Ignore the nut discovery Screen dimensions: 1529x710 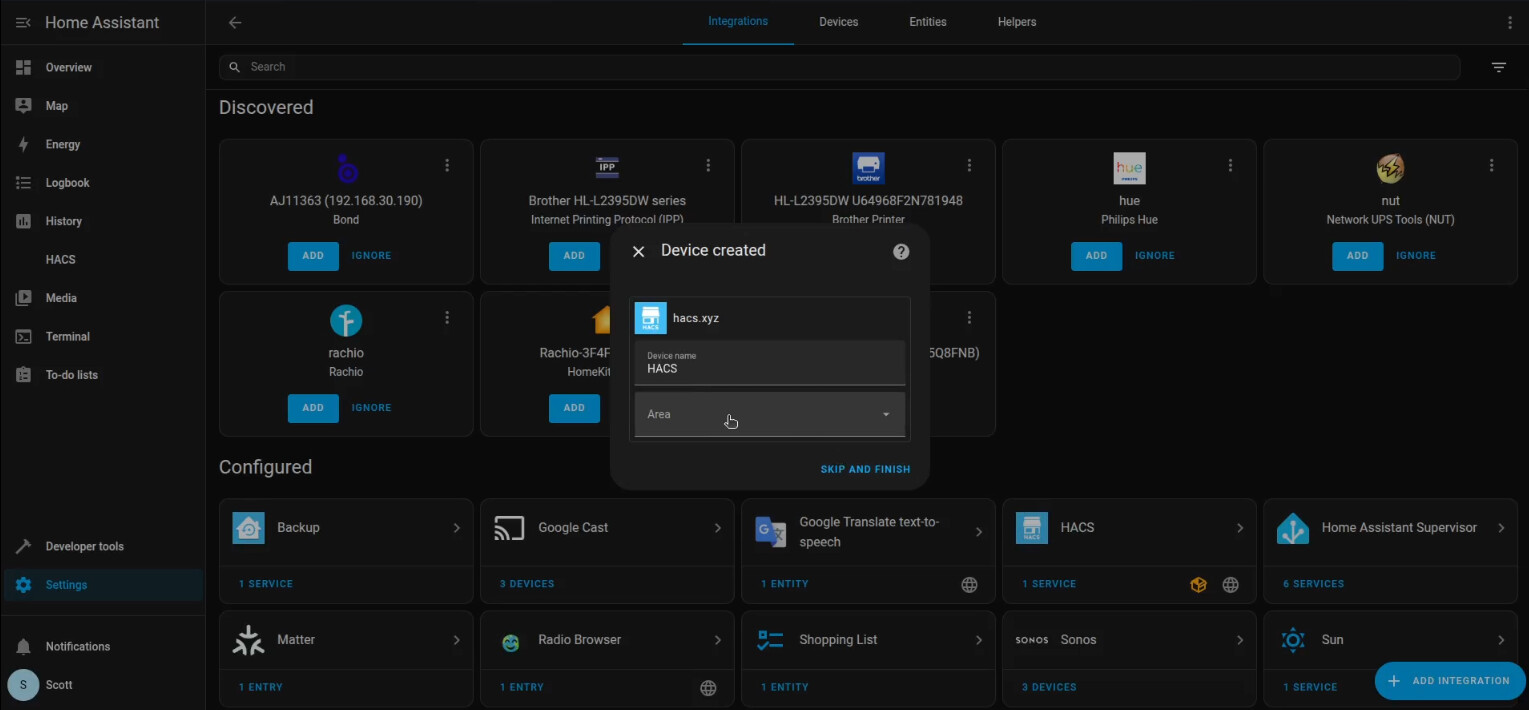(x=1415, y=256)
